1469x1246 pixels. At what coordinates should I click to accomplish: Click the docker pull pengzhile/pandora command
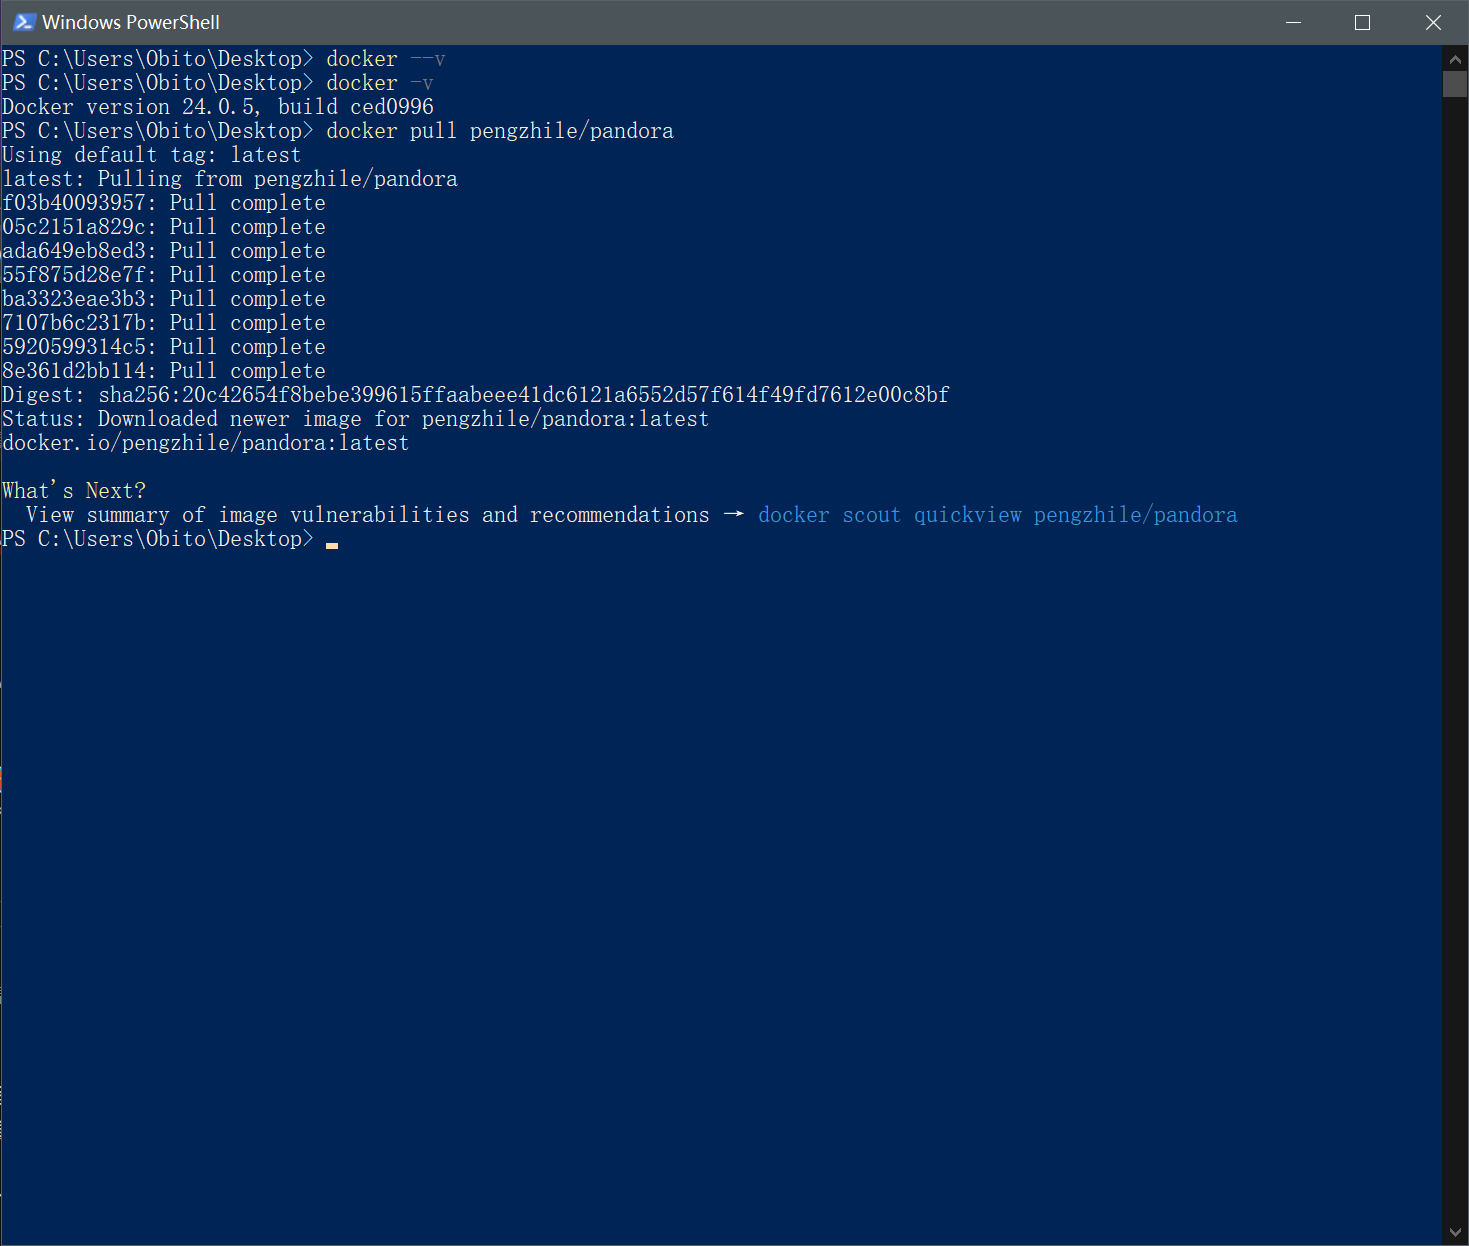click(500, 131)
